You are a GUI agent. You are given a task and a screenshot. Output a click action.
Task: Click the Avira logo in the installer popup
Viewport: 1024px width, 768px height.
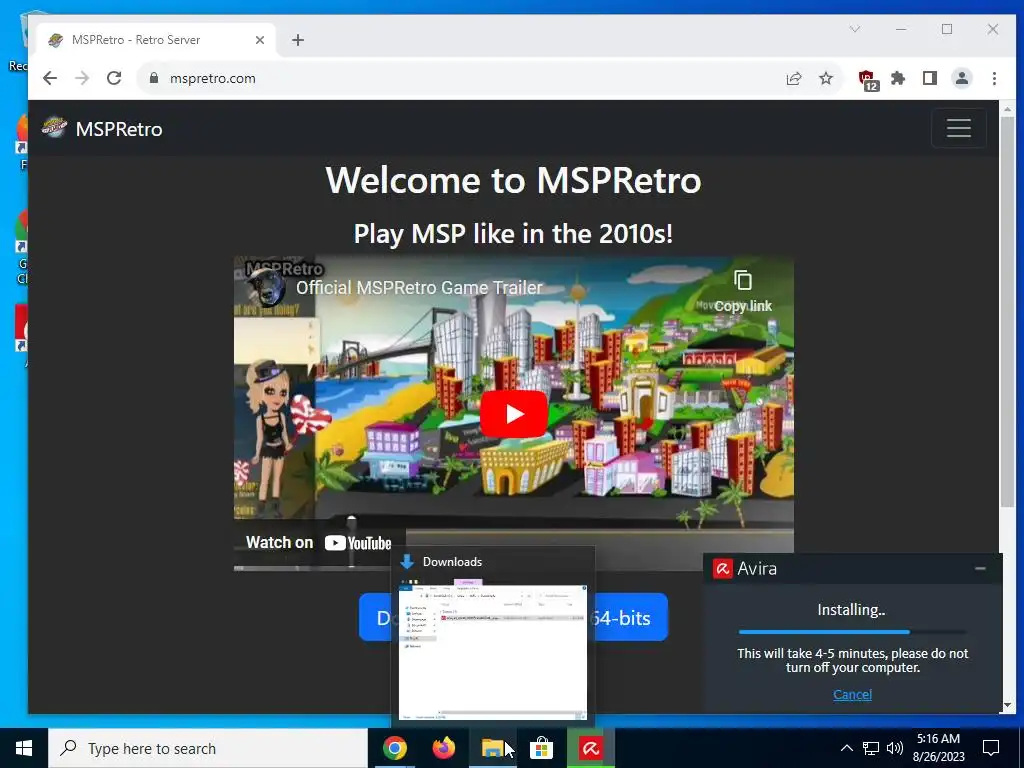(722, 569)
